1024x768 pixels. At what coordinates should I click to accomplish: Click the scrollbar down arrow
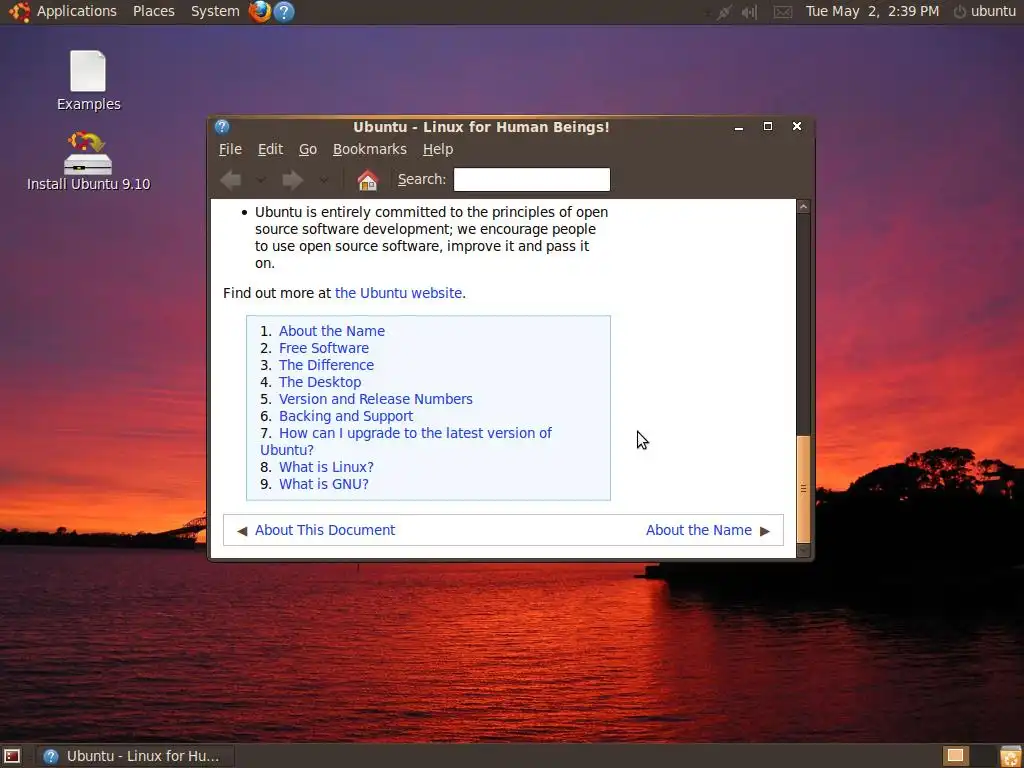click(x=803, y=551)
